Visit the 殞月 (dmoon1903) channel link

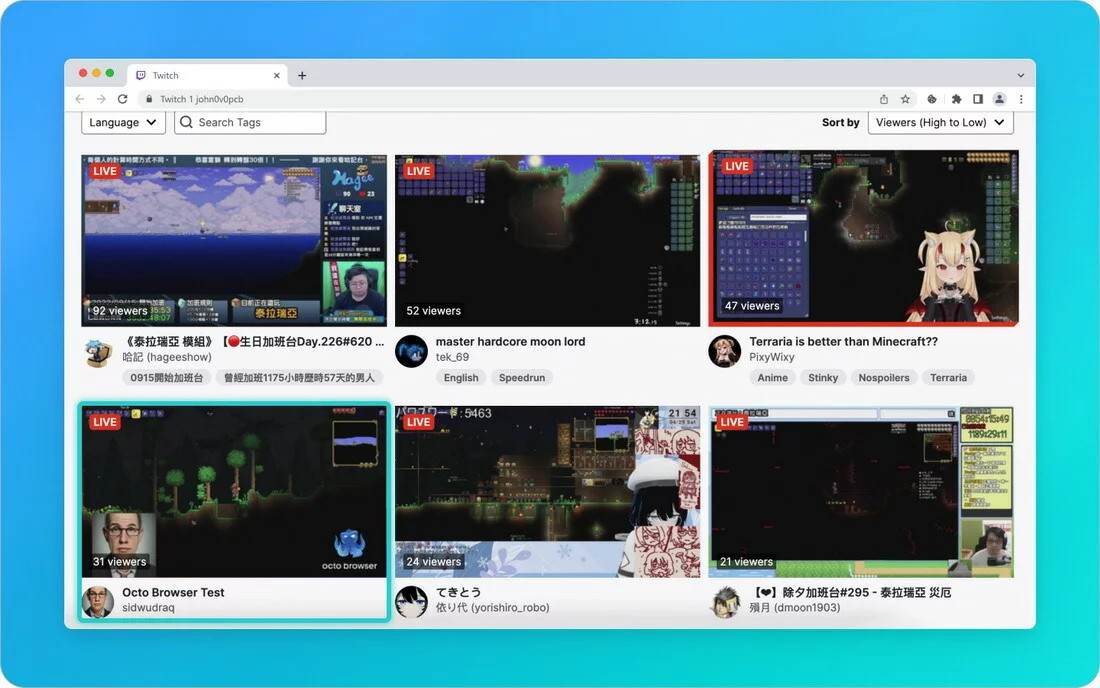point(795,607)
